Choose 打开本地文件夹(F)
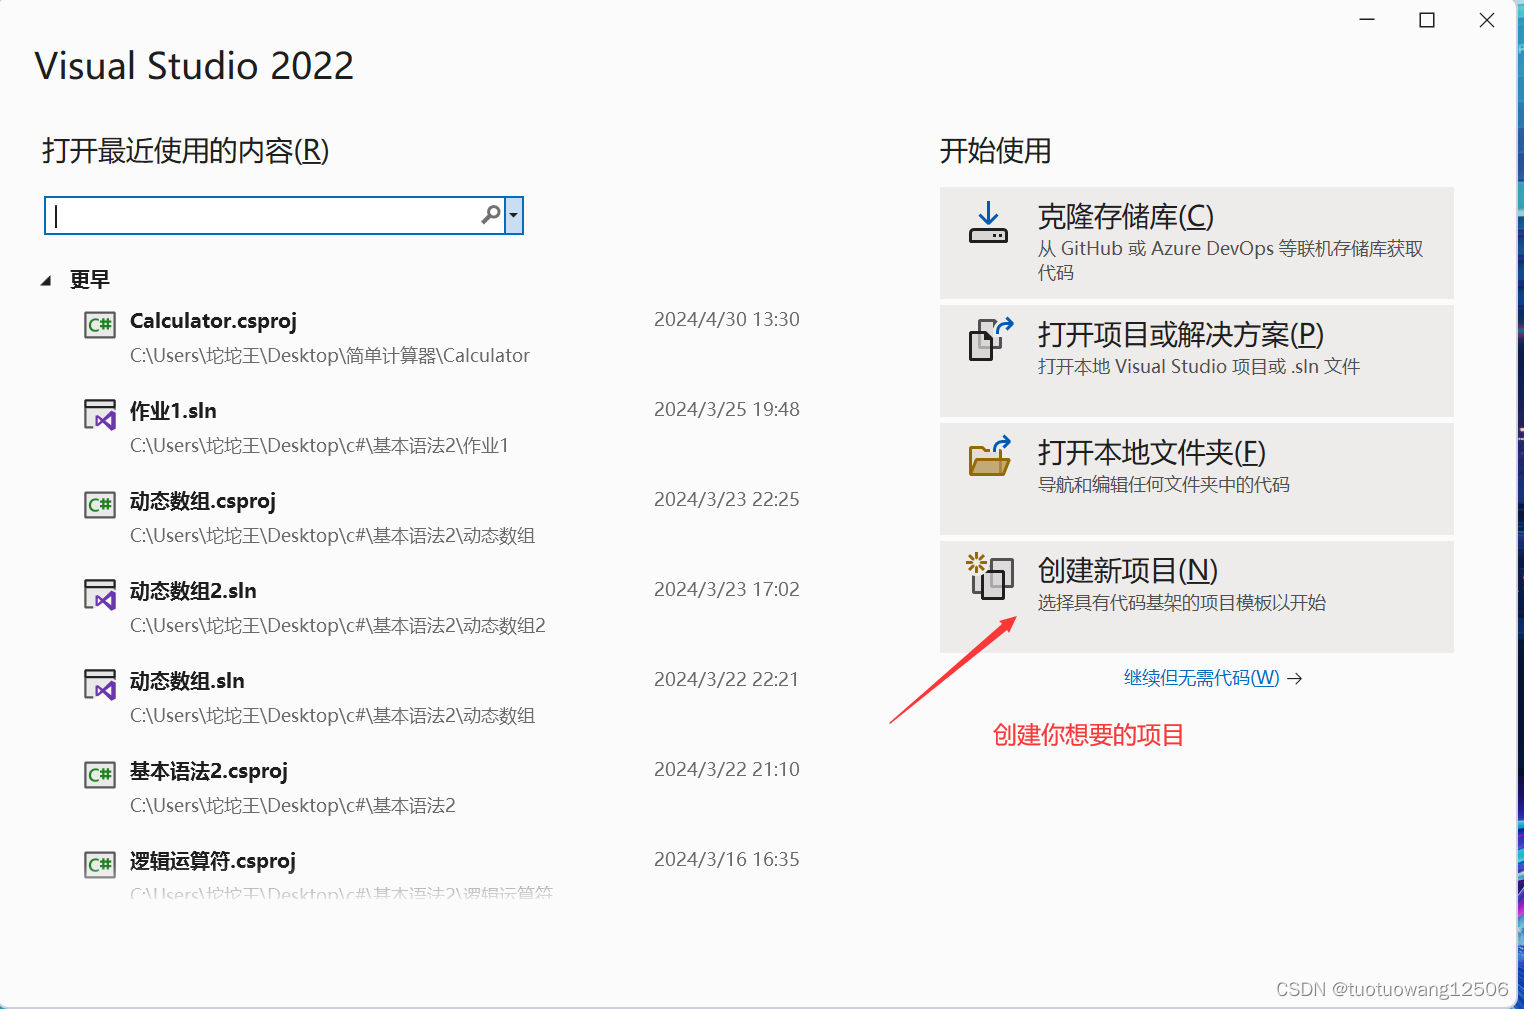The width and height of the screenshot is (1524, 1009). [1197, 479]
